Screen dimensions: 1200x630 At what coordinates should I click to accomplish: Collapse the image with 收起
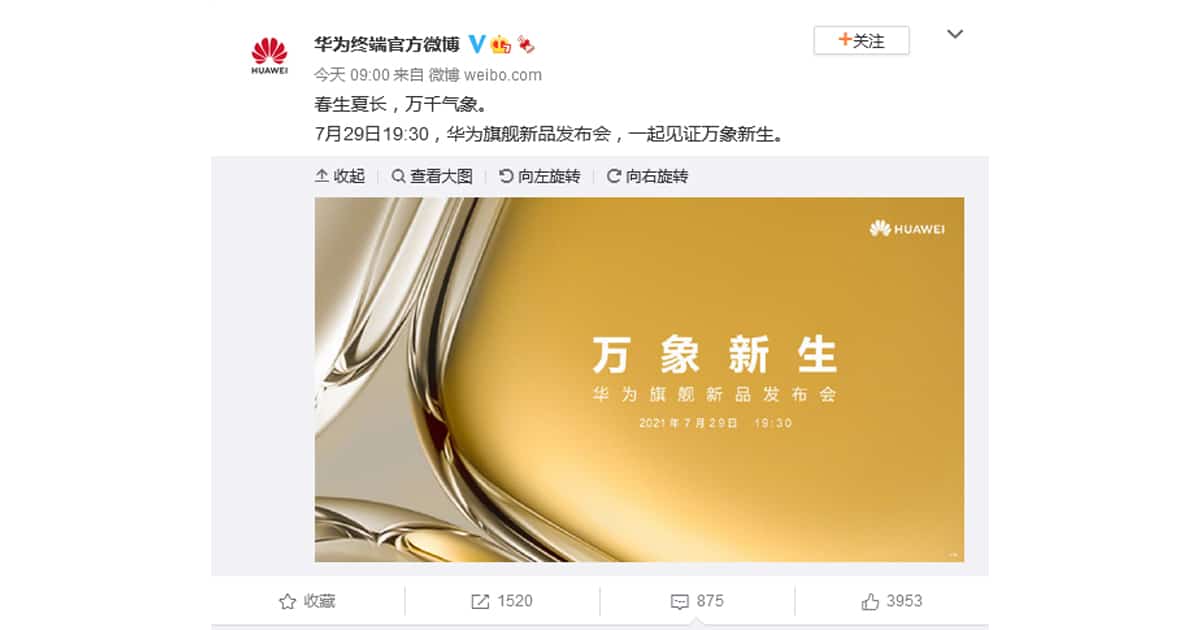340,176
